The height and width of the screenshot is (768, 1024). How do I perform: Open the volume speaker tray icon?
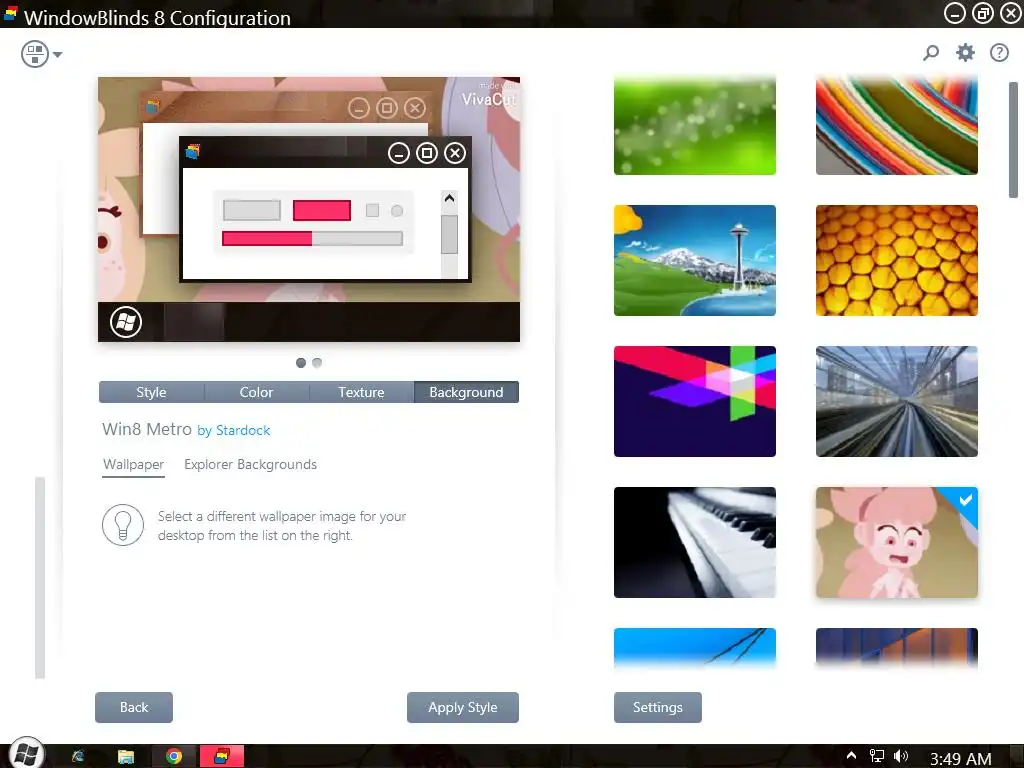(901, 756)
